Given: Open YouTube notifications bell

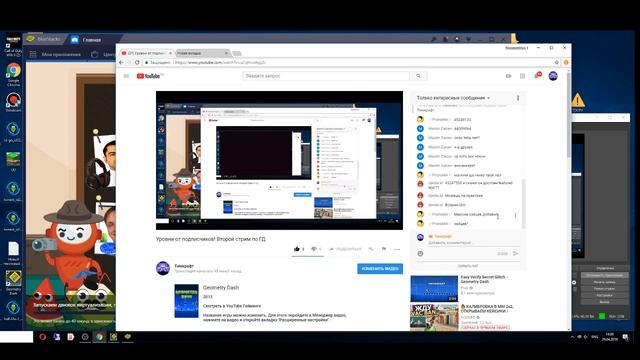Looking at the screenshot, I should (x=537, y=76).
